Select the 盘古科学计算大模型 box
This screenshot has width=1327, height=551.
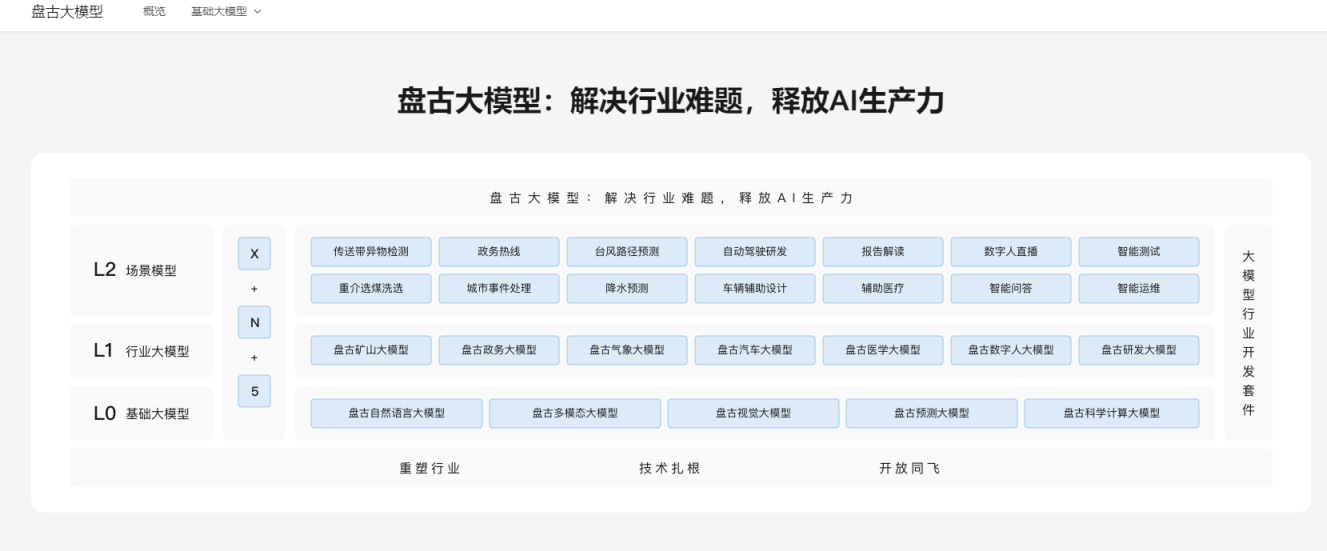pyautogui.click(x=1112, y=413)
